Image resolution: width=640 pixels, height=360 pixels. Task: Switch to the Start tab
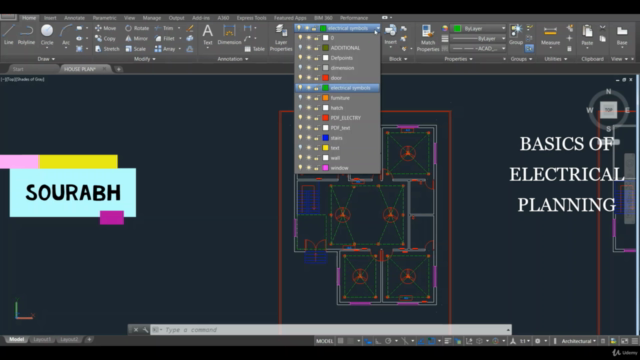(18, 69)
